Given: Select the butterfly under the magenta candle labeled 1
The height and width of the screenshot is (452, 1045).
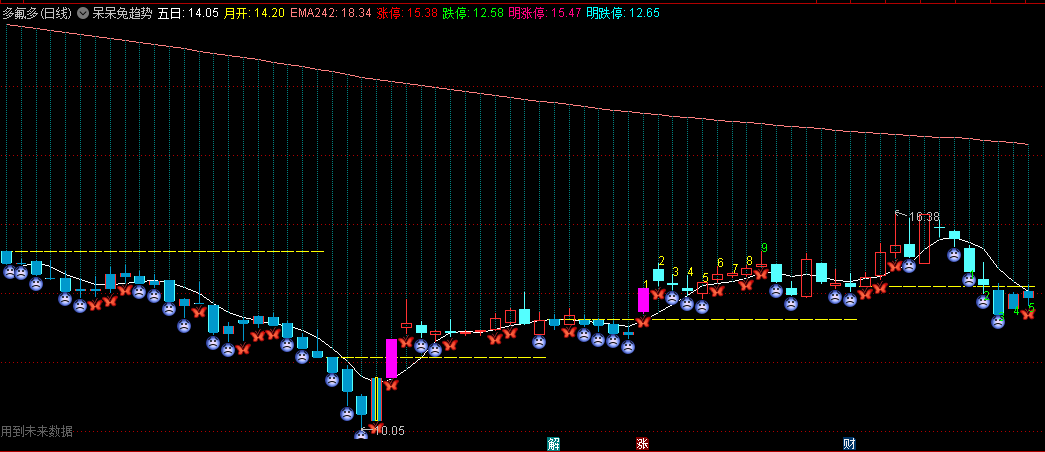Looking at the screenshot, I should pyautogui.click(x=643, y=322).
